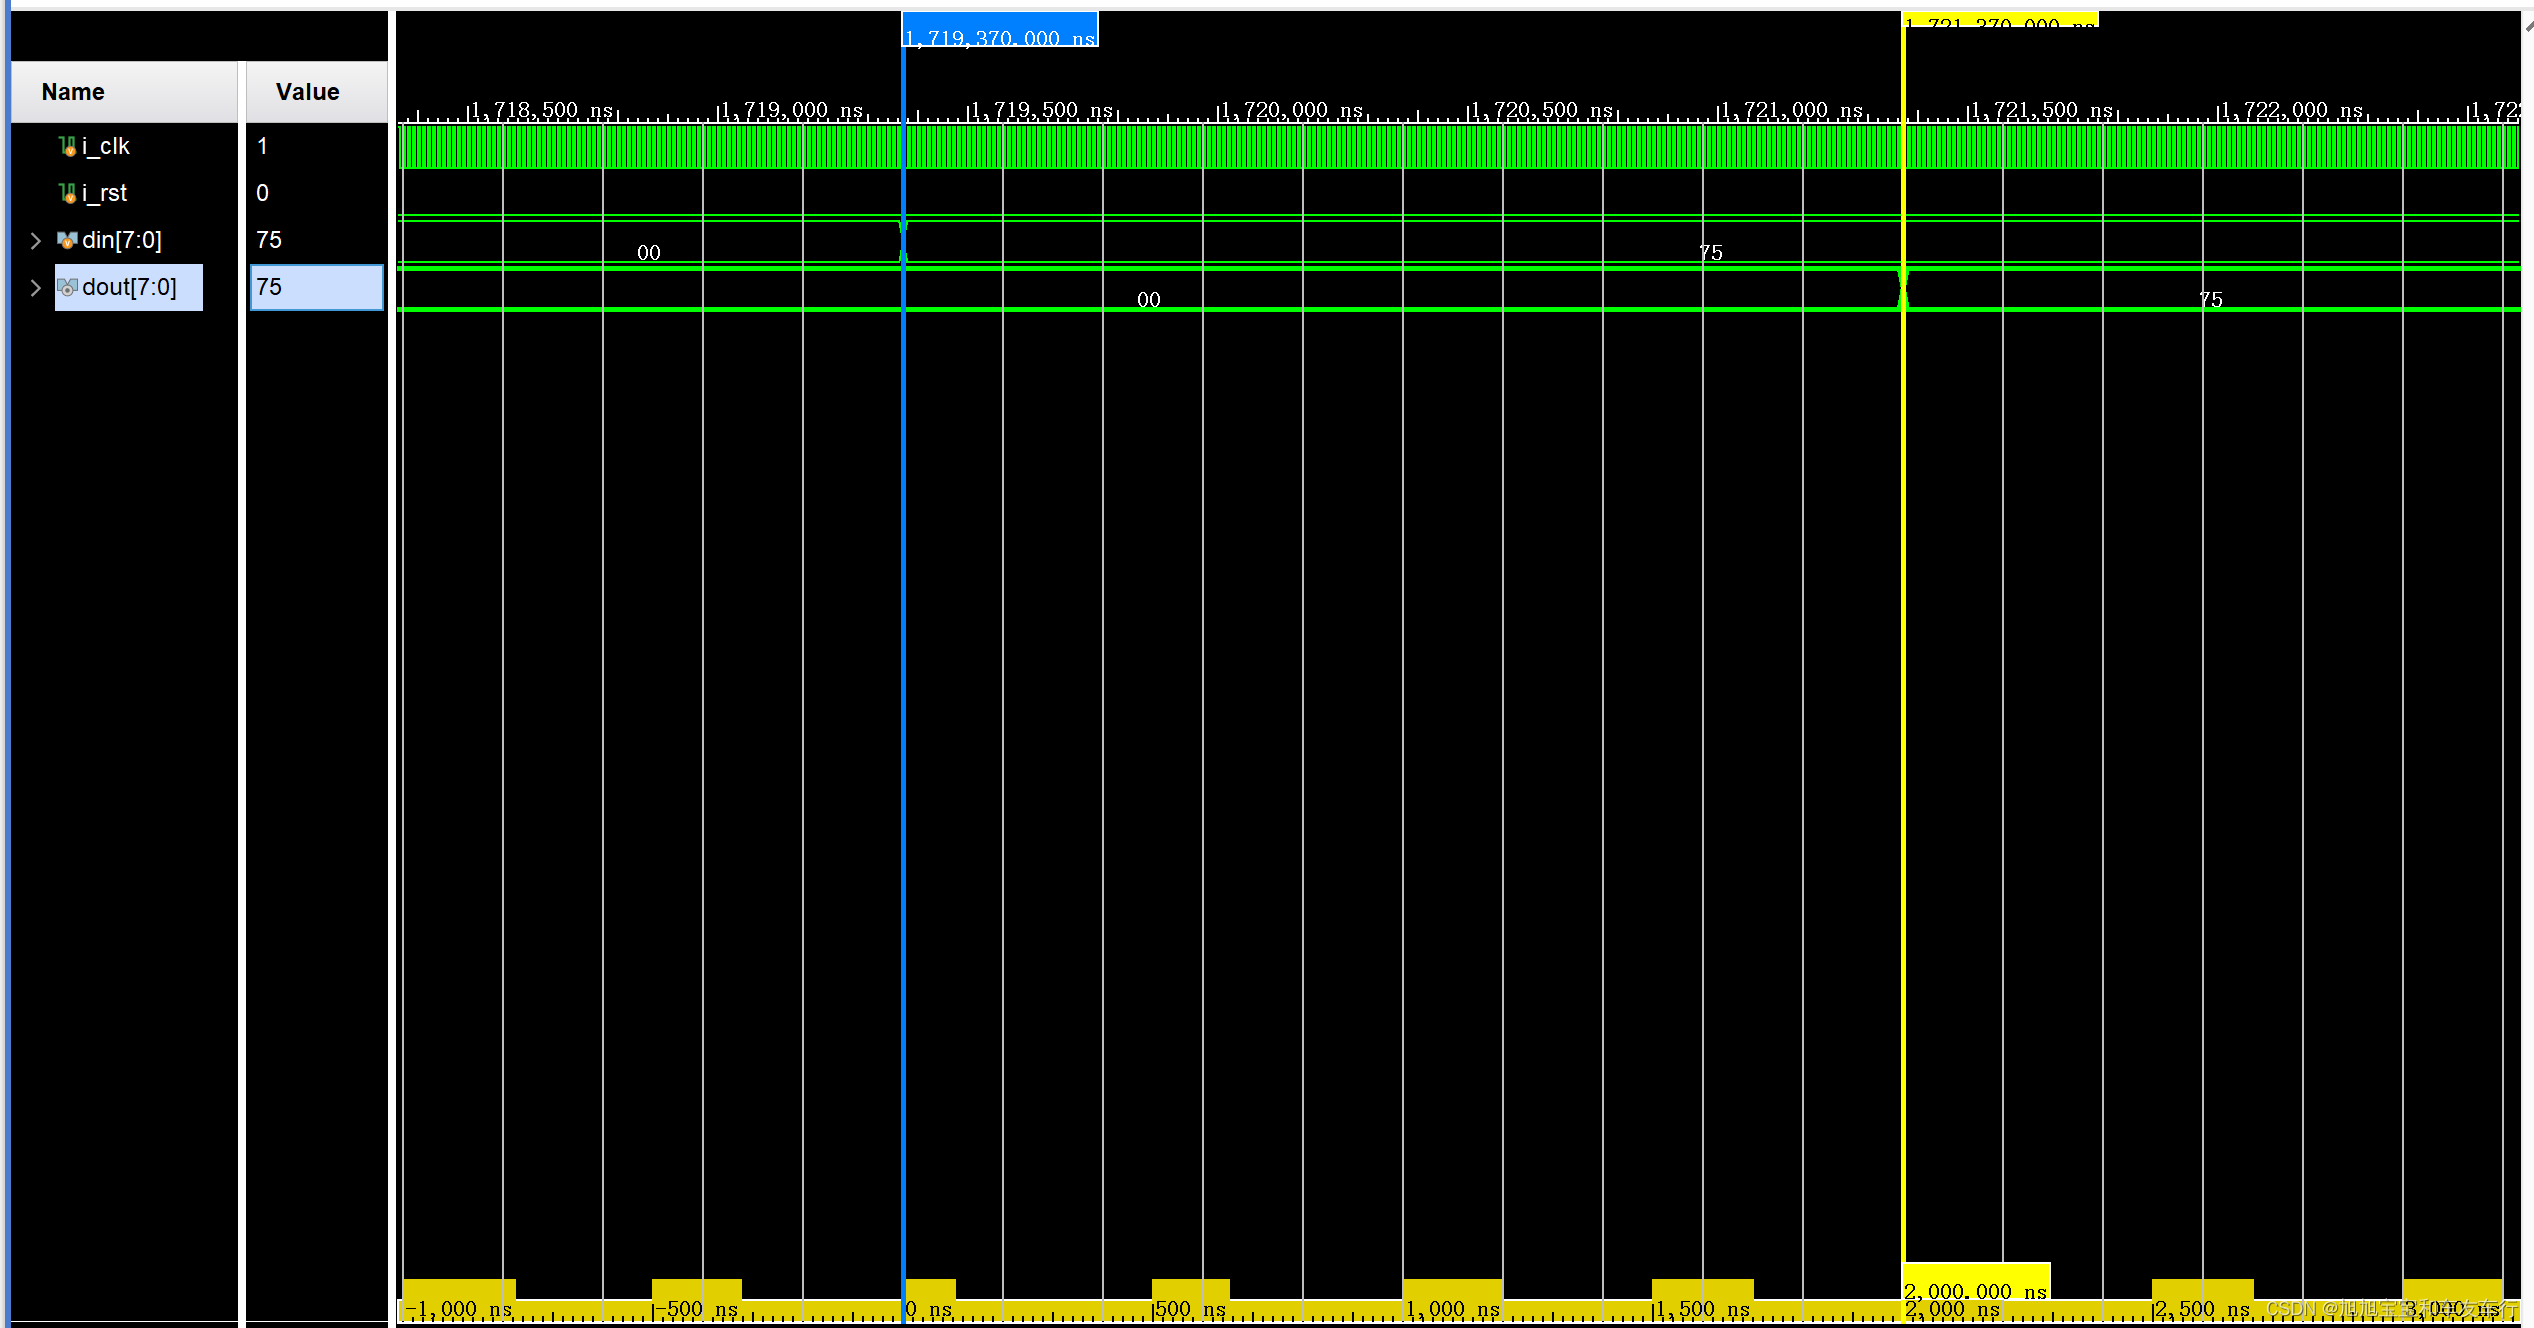The height and width of the screenshot is (1328, 2534).
Task: Click the 2,000,000 ns label on yellow ruler
Action: 1976,1291
